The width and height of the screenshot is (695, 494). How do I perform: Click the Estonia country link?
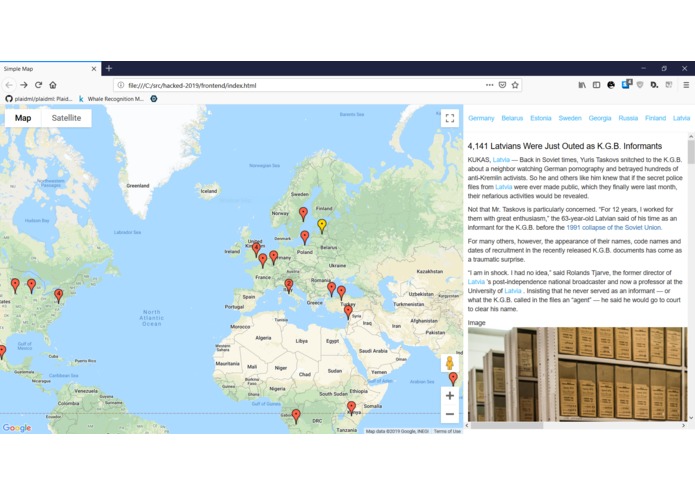541,118
